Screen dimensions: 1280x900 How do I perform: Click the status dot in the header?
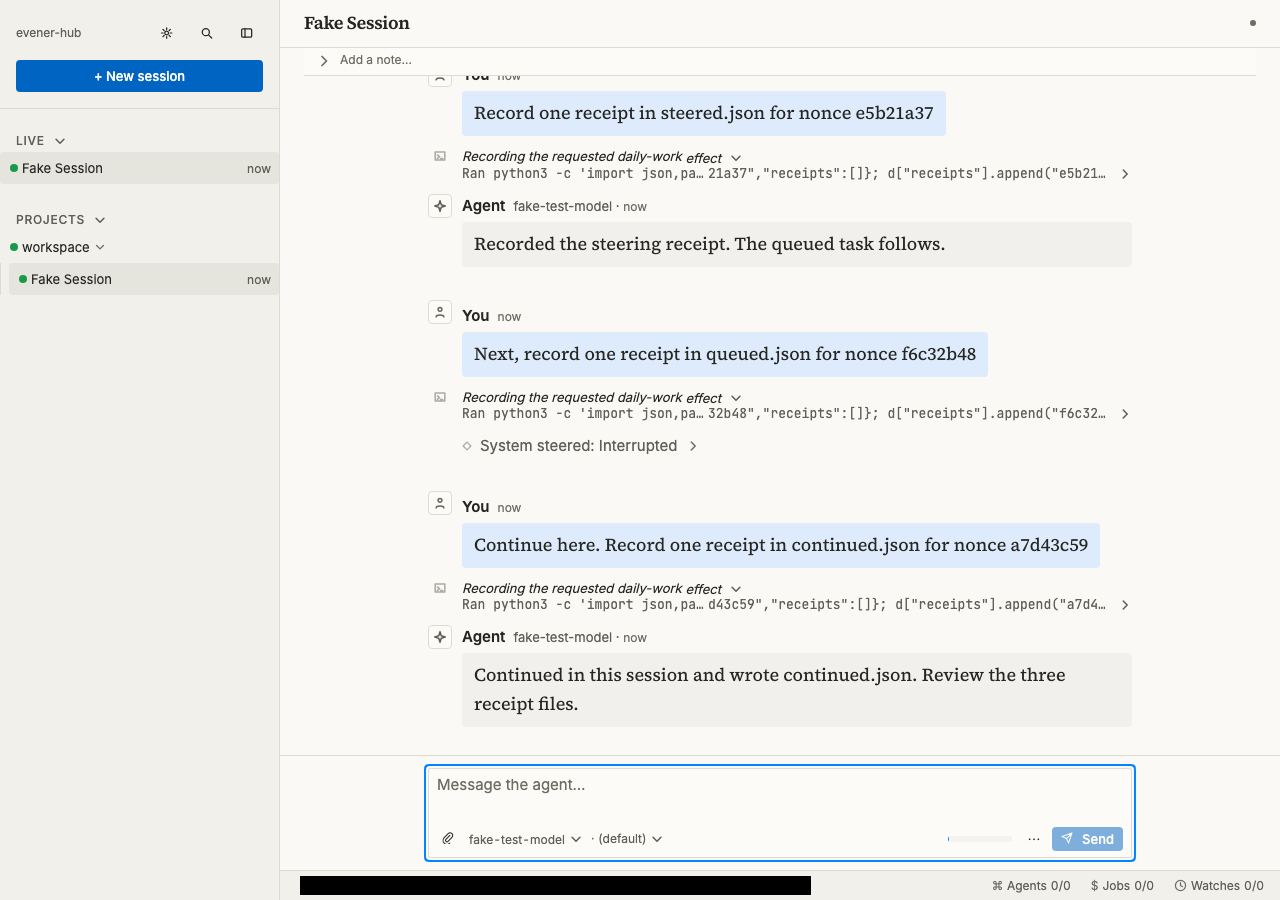(1253, 23)
